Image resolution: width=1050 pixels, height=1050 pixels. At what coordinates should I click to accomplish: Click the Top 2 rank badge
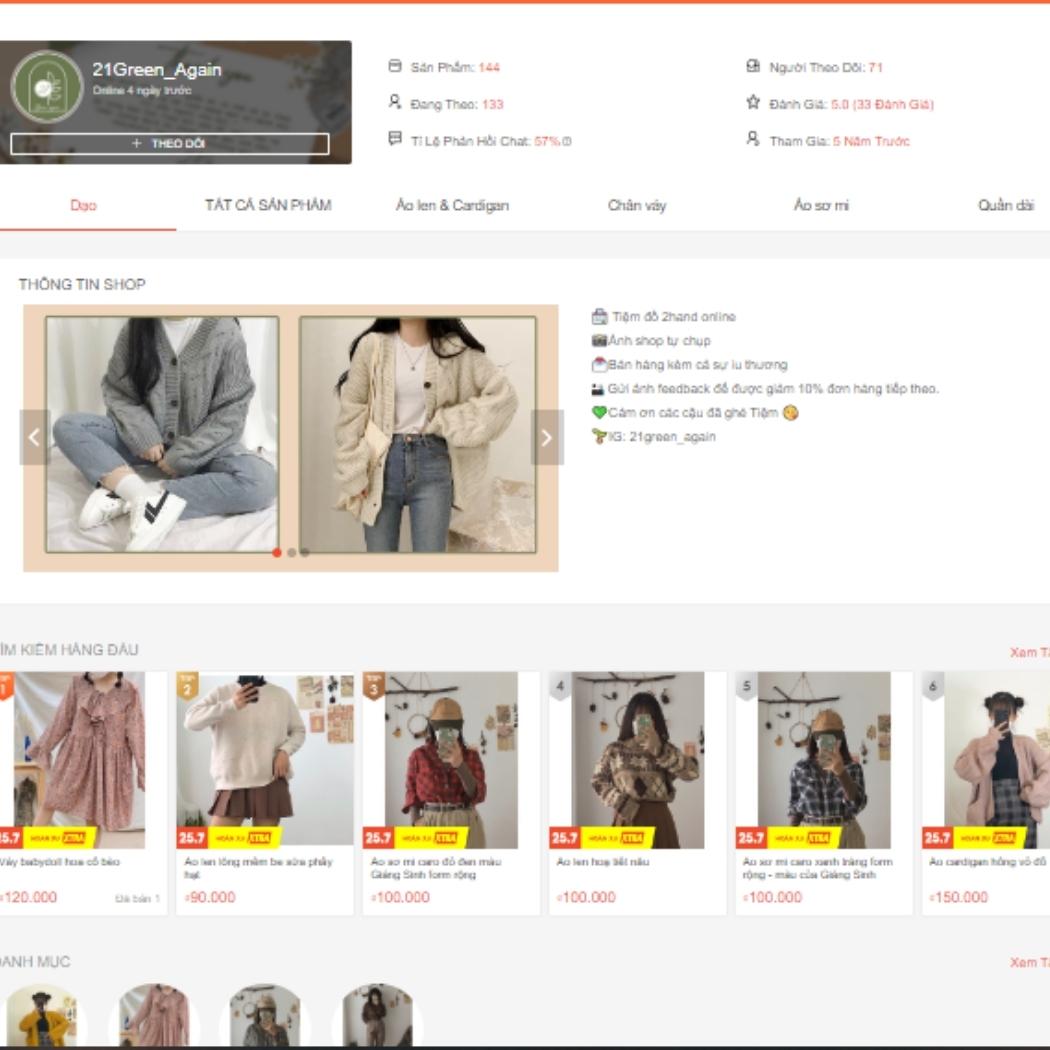pos(187,686)
